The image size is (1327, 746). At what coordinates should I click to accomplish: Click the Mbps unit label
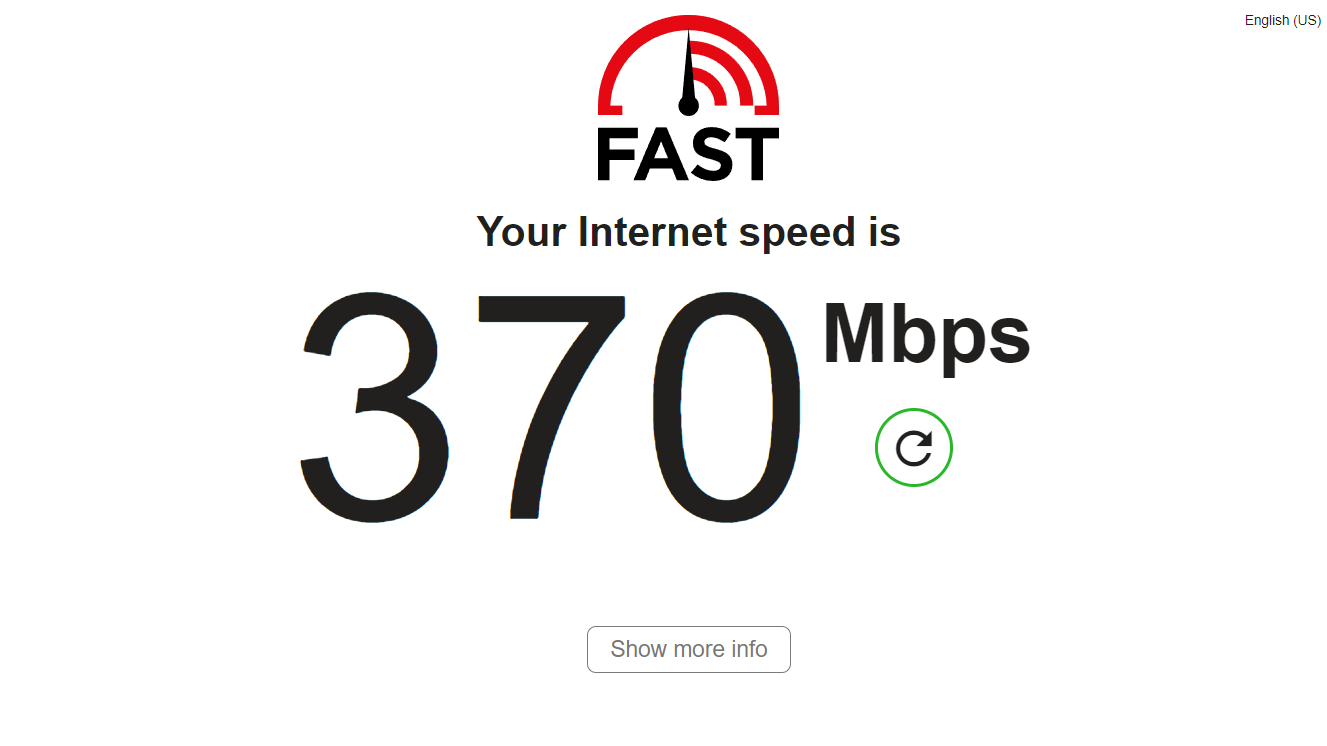(x=926, y=336)
